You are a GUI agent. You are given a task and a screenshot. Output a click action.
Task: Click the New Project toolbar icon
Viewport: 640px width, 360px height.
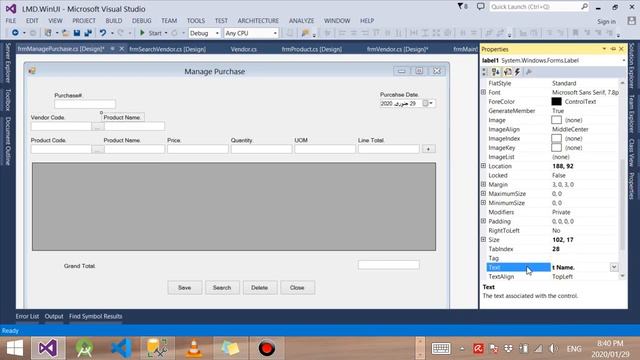(48, 33)
